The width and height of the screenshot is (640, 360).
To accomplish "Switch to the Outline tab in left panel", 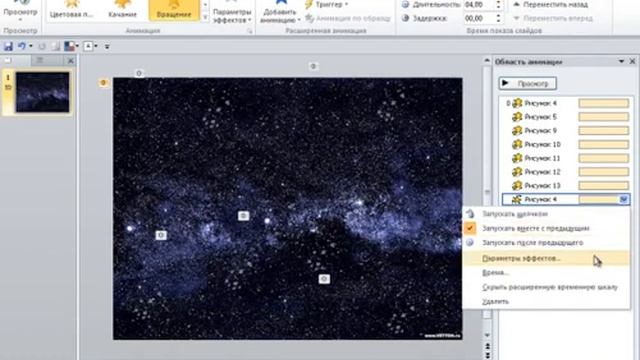I will (40, 60).
